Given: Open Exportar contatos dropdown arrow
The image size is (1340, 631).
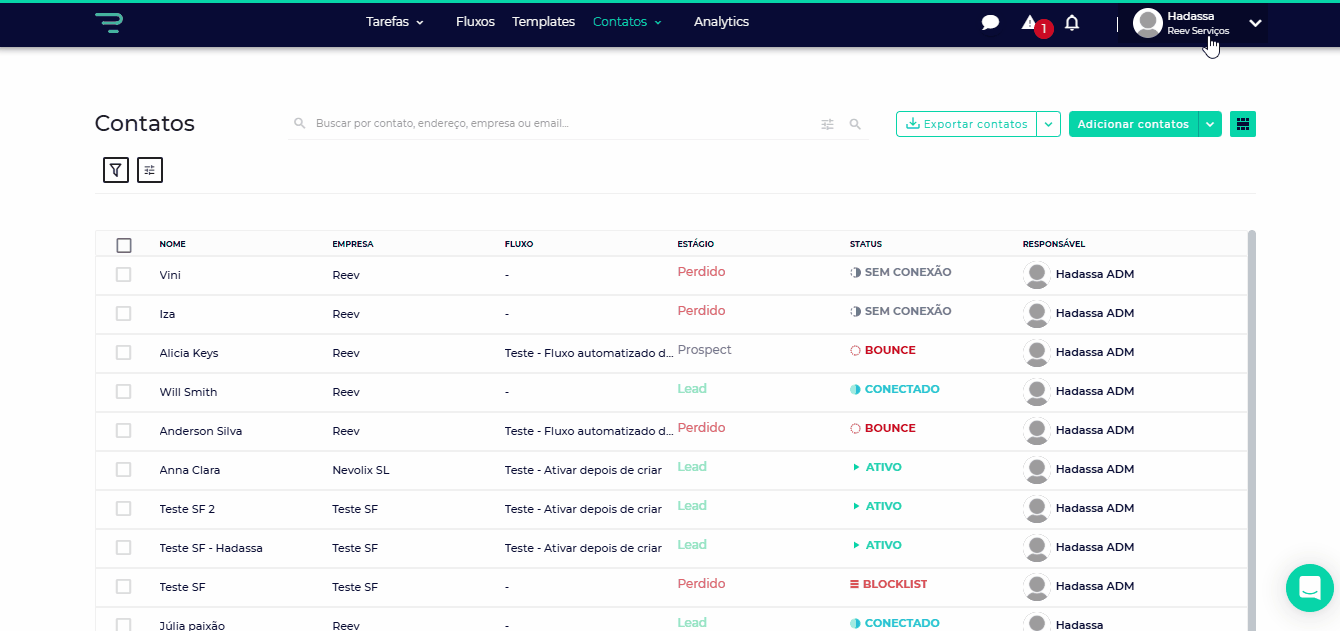Looking at the screenshot, I should tap(1049, 124).
